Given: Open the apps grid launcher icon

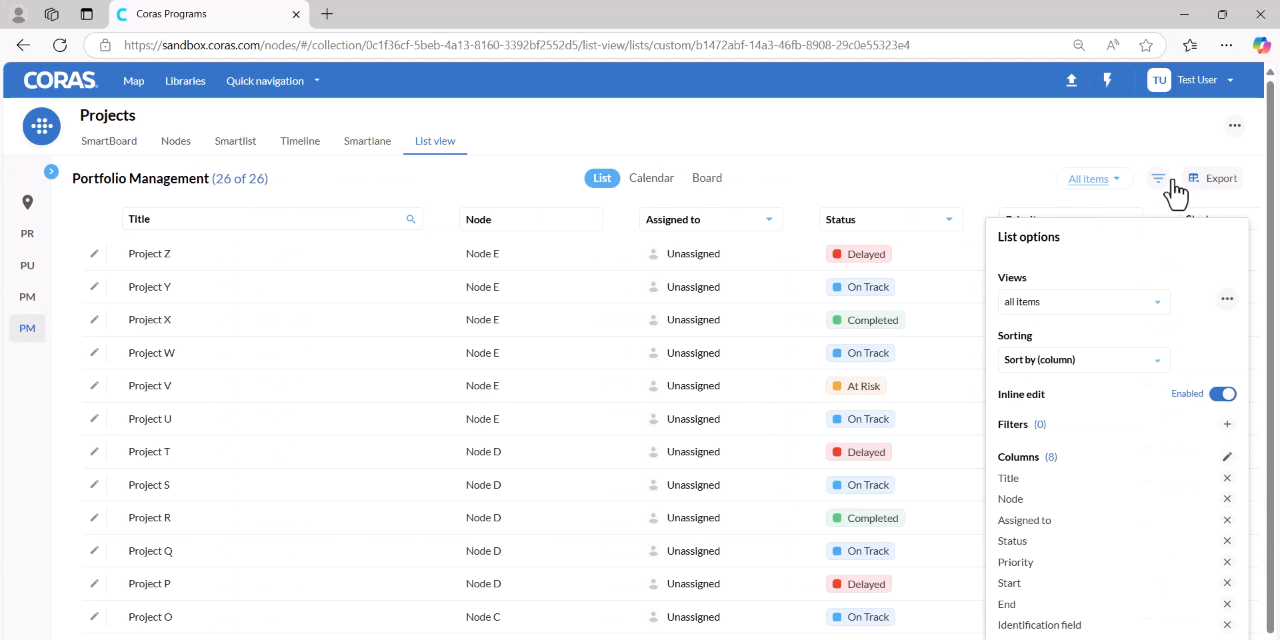Looking at the screenshot, I should click(x=41, y=126).
